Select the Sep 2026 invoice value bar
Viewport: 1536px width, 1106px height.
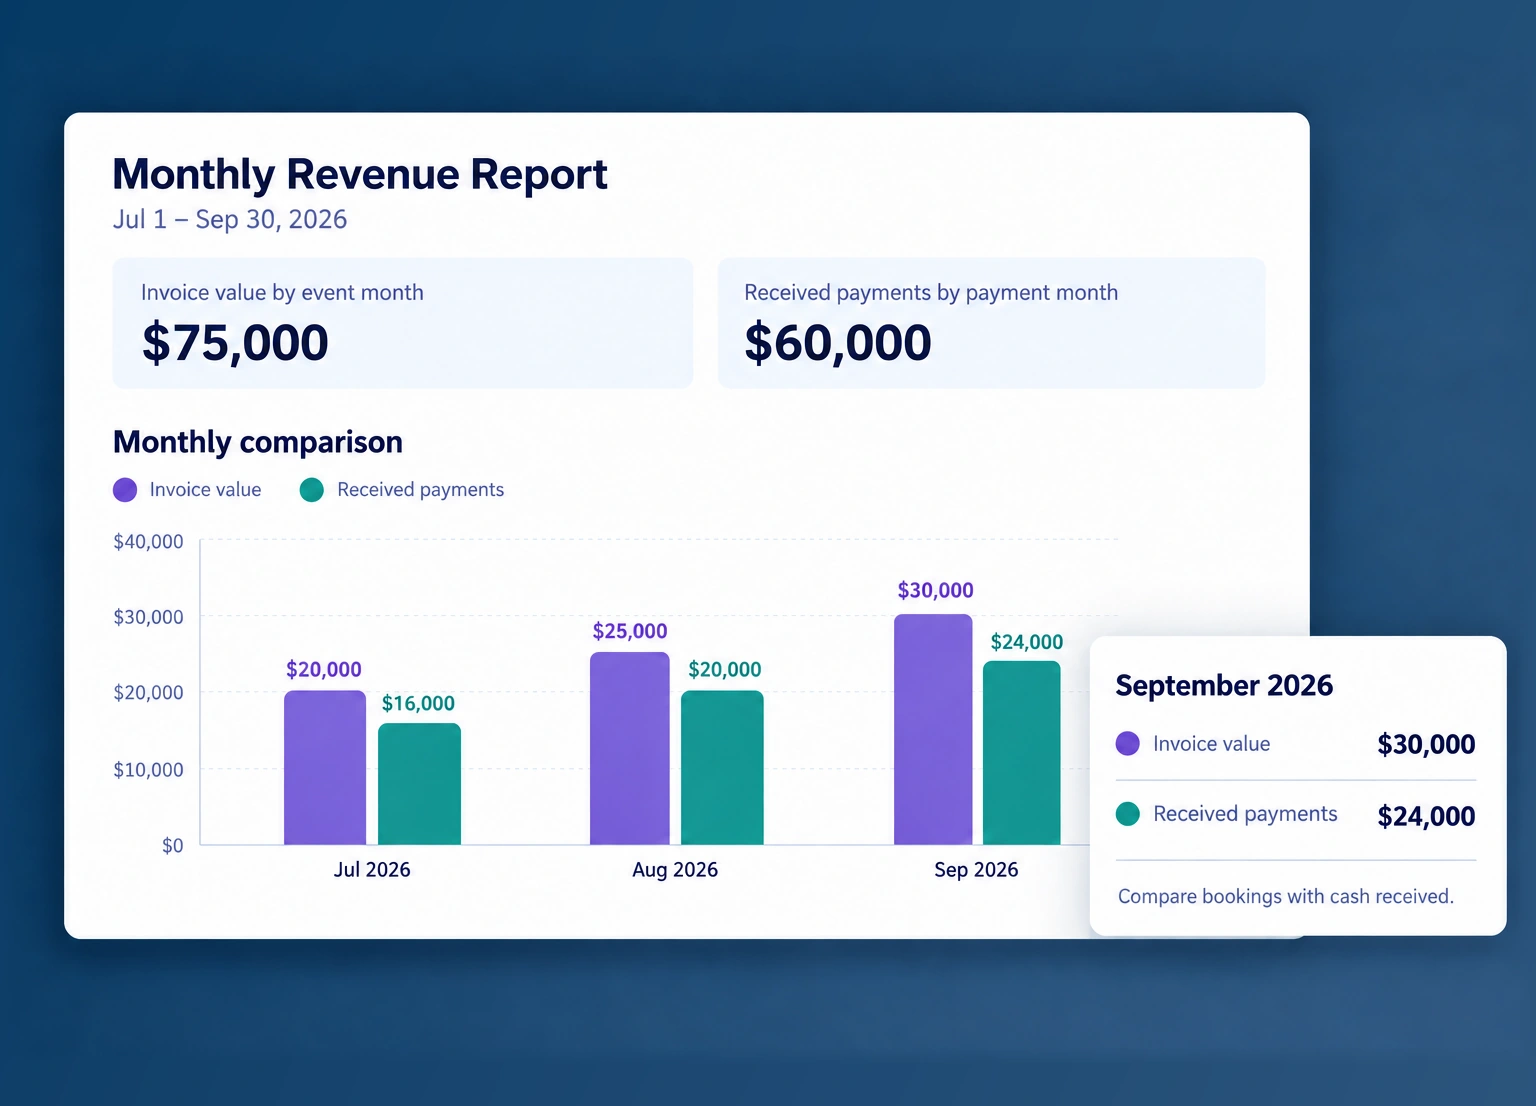[x=933, y=729]
